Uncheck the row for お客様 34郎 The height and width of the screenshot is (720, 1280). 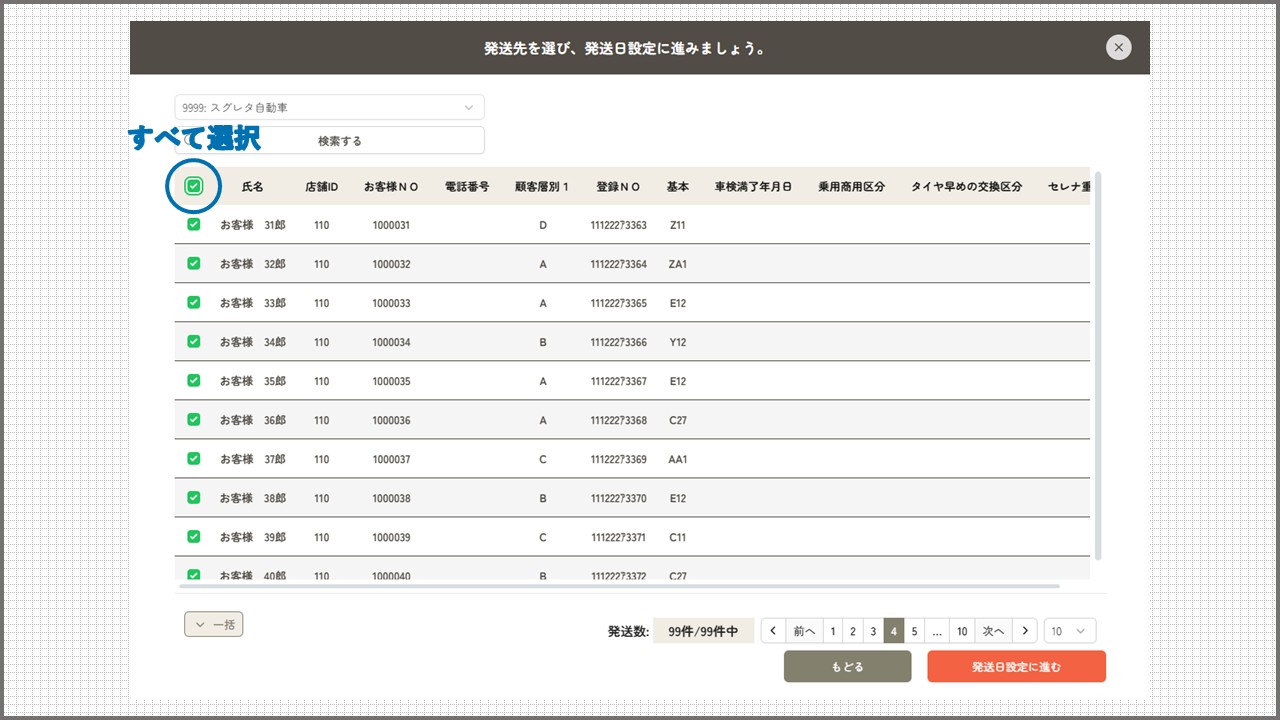click(x=194, y=342)
